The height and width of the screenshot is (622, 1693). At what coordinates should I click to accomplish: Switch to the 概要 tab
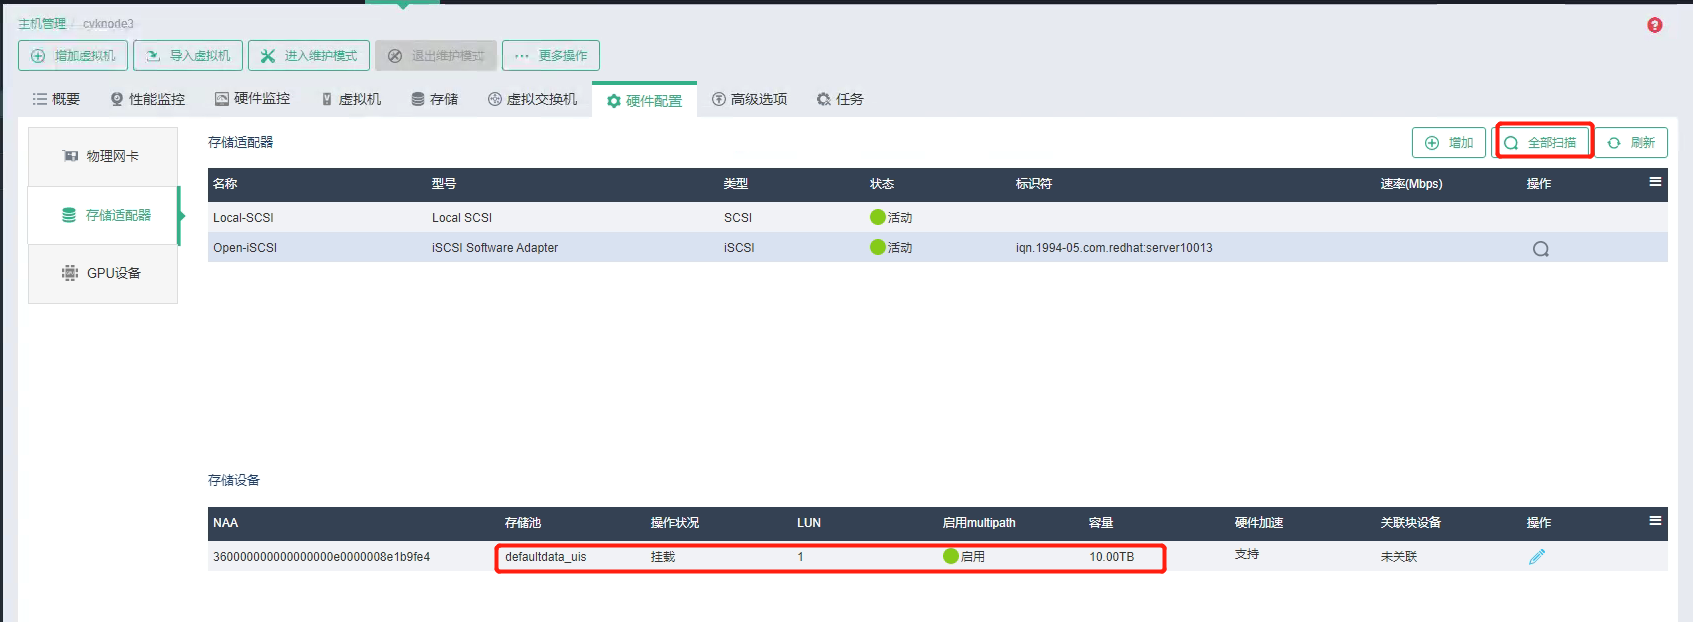pos(56,99)
